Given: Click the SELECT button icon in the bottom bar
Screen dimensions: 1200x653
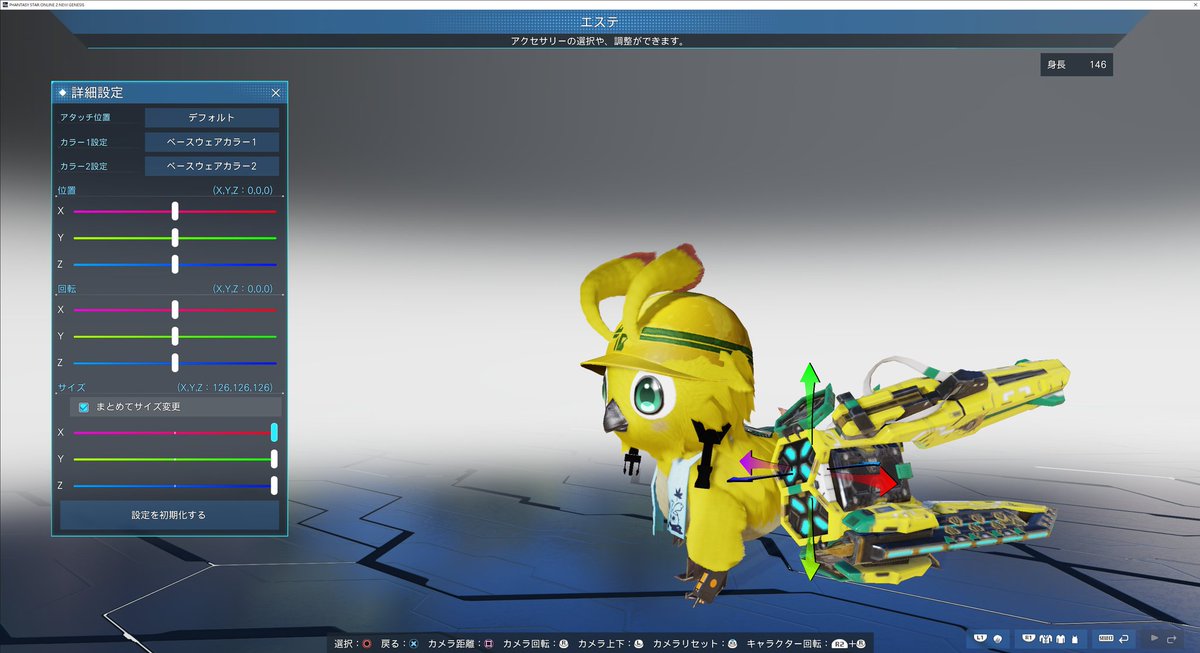Looking at the screenshot, I should coord(1106,637).
